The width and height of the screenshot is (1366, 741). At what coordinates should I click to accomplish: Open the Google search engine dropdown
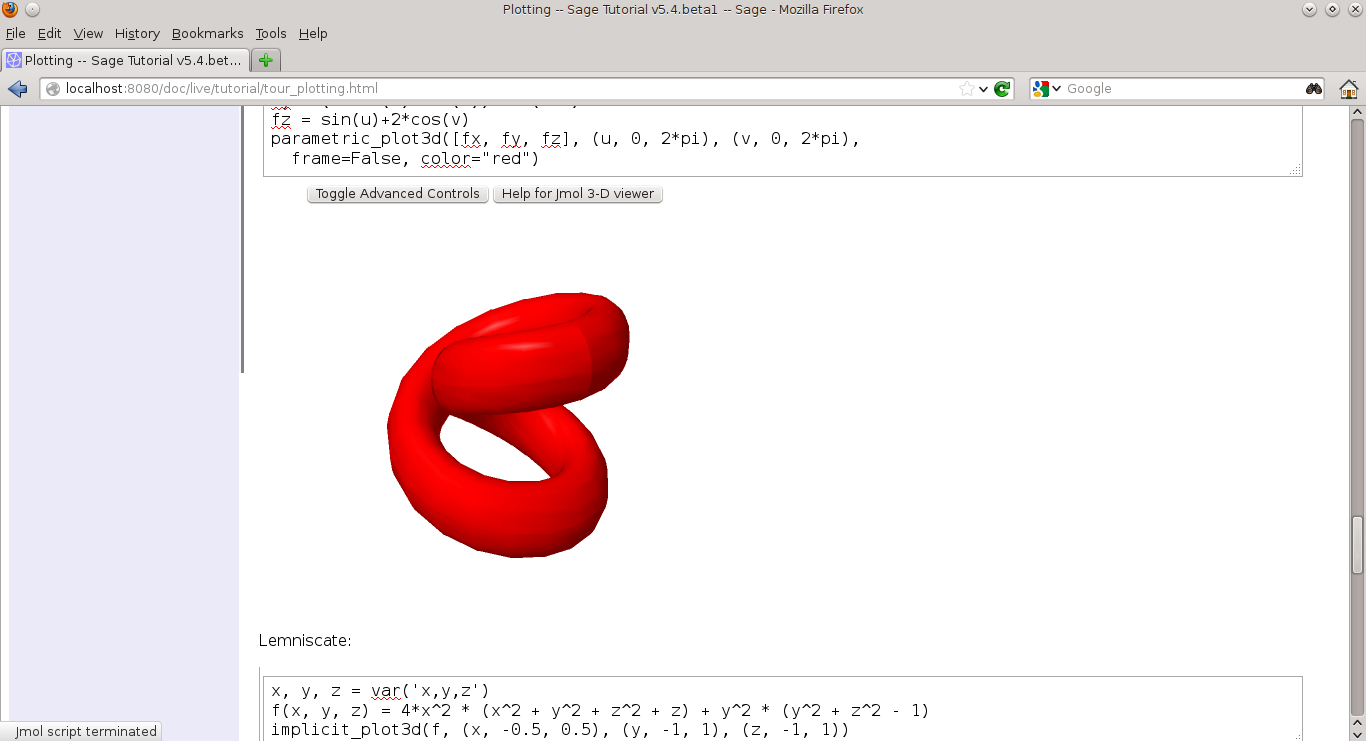1047,89
